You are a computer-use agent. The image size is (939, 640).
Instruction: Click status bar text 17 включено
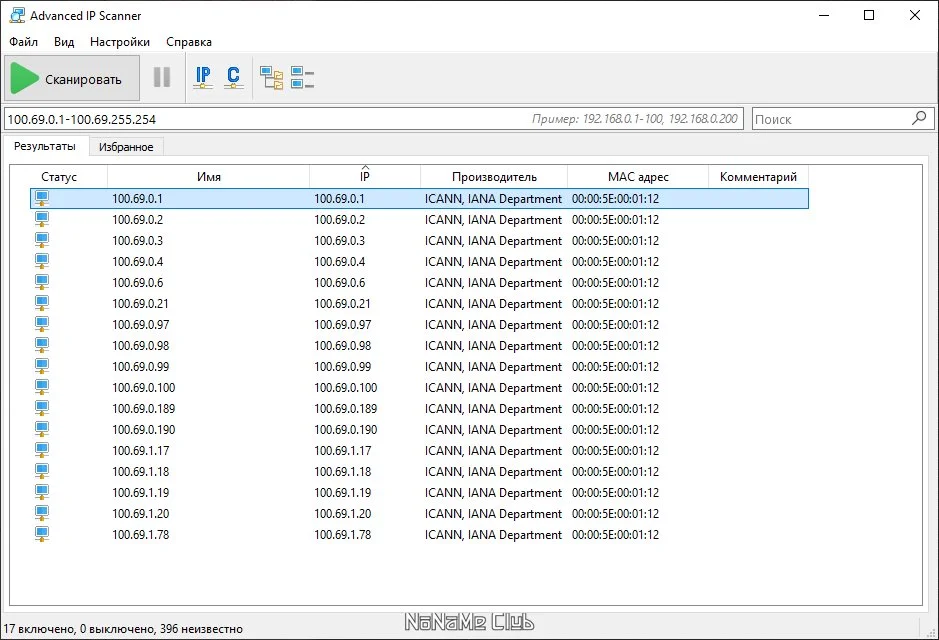tap(38, 629)
